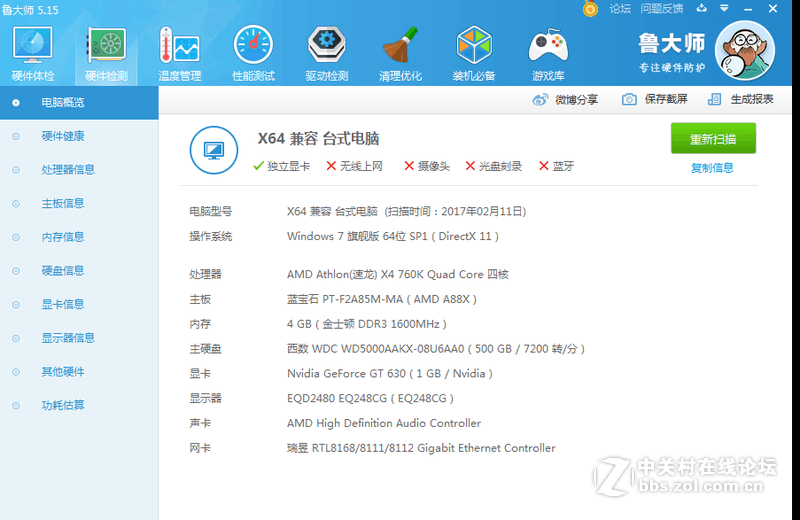Click the radio bullet beside 显卡信息
The image size is (800, 520).
[16, 305]
